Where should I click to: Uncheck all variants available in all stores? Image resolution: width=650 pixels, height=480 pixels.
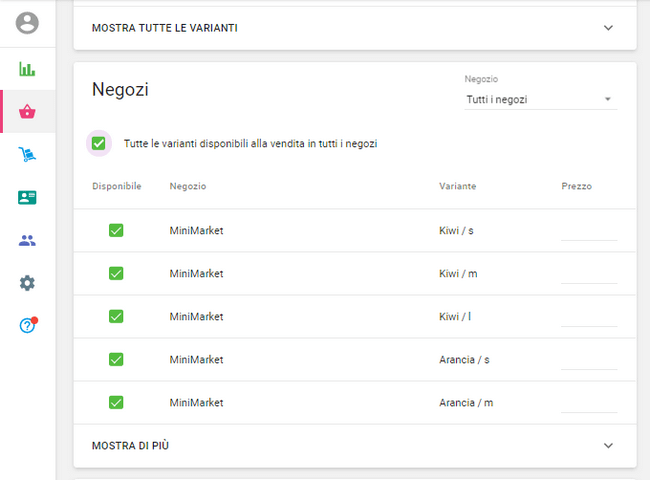(99, 143)
